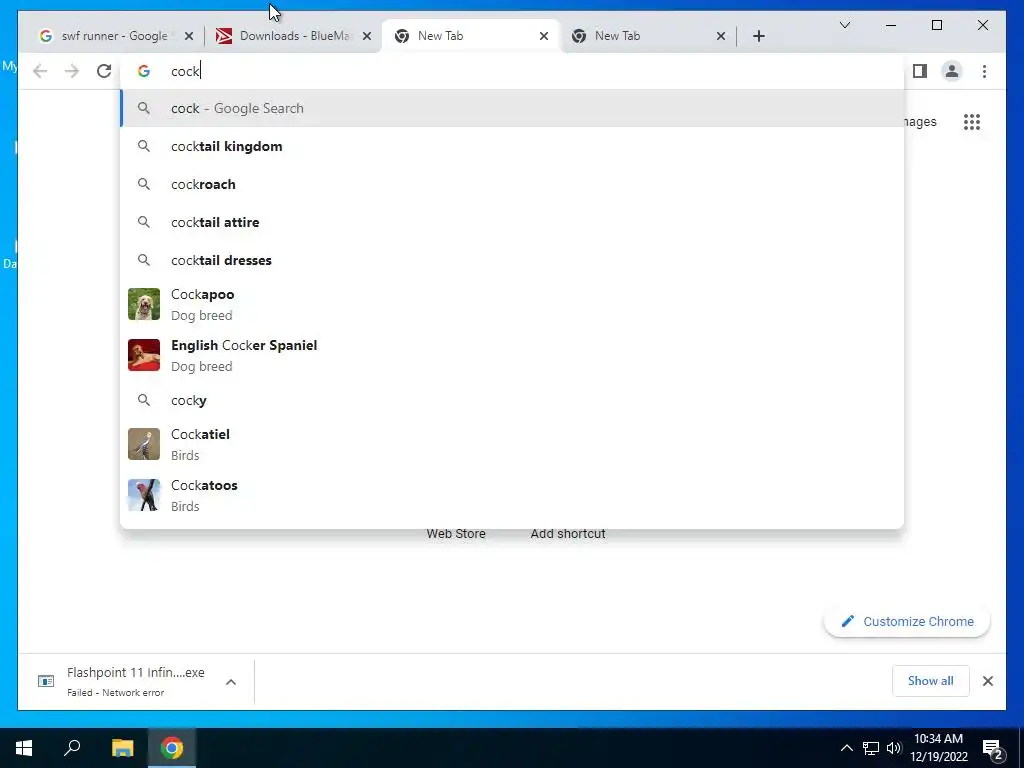The height and width of the screenshot is (768, 1024).
Task: Switch to the Downloads BlueMaxima tab
Action: (x=294, y=36)
